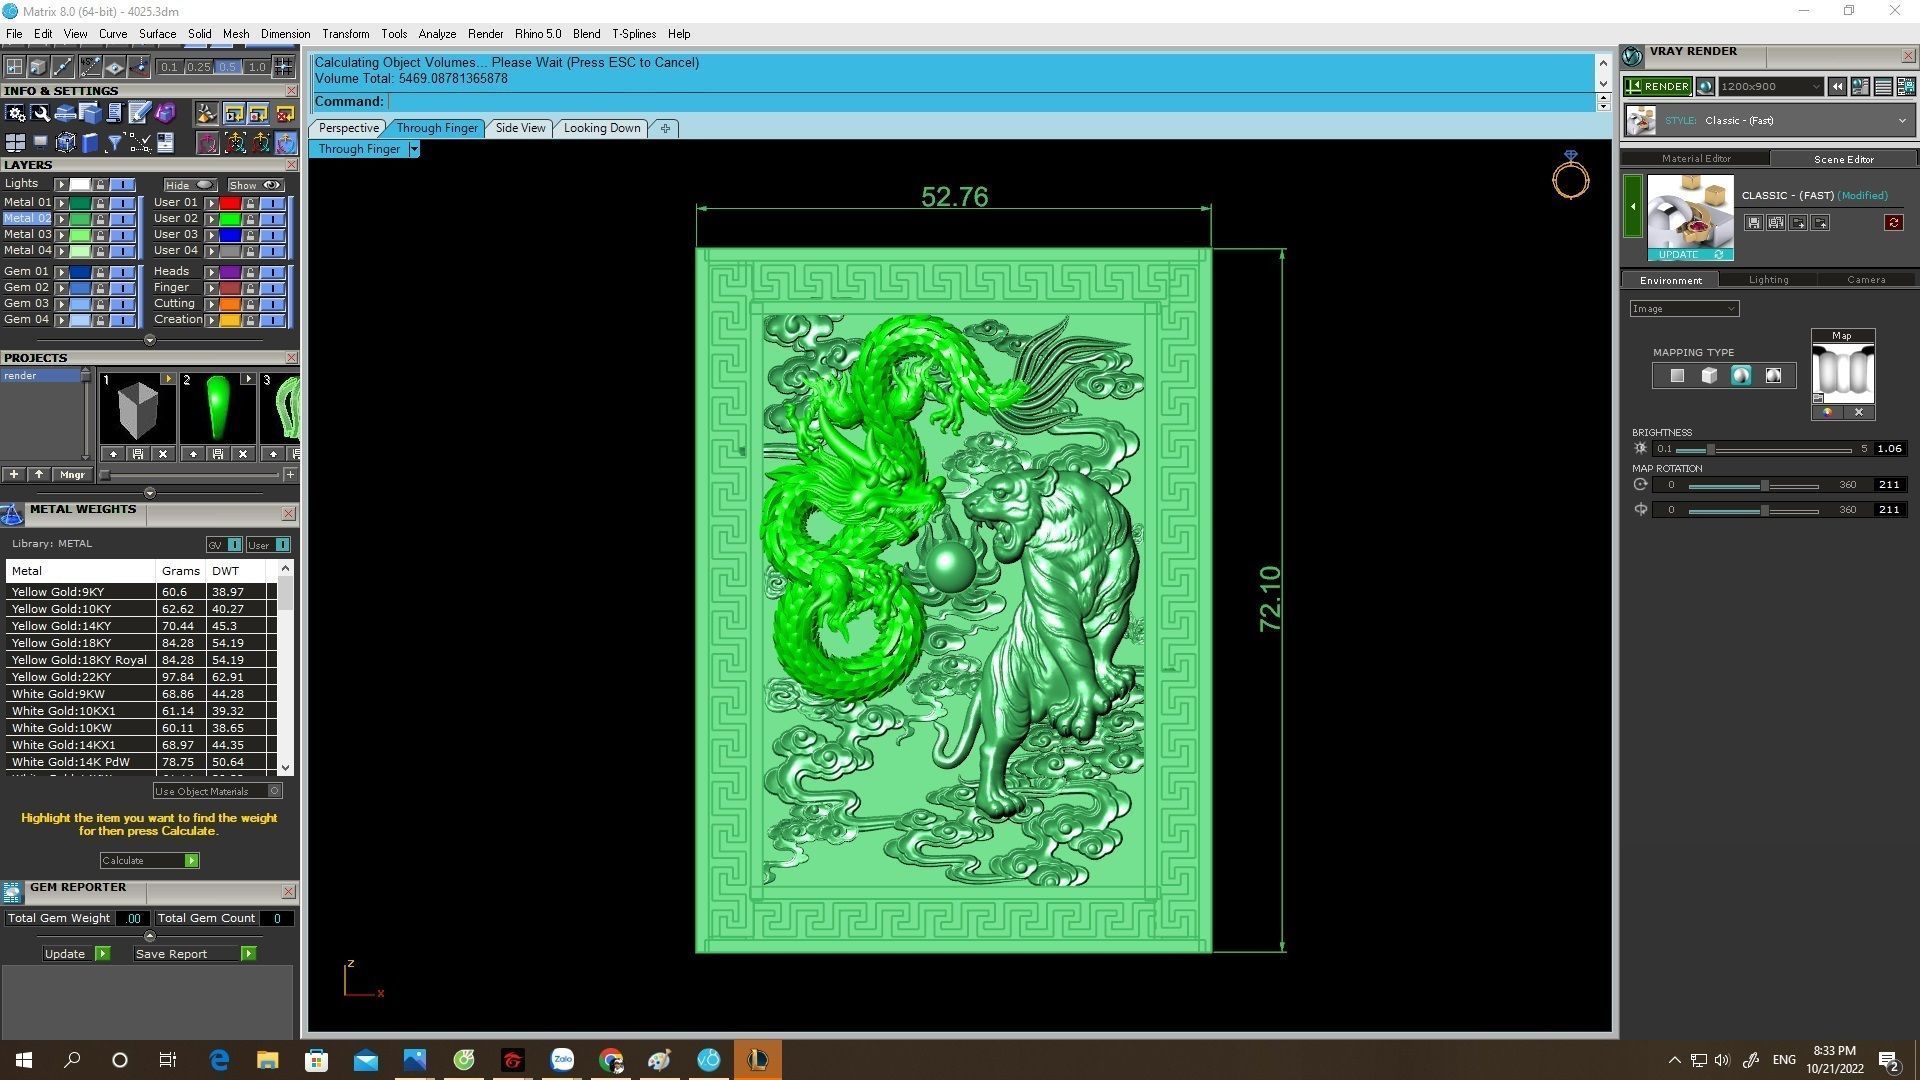The image size is (1920, 1080).
Task: Toggle the lock on User 01 layer
Action: [250, 203]
